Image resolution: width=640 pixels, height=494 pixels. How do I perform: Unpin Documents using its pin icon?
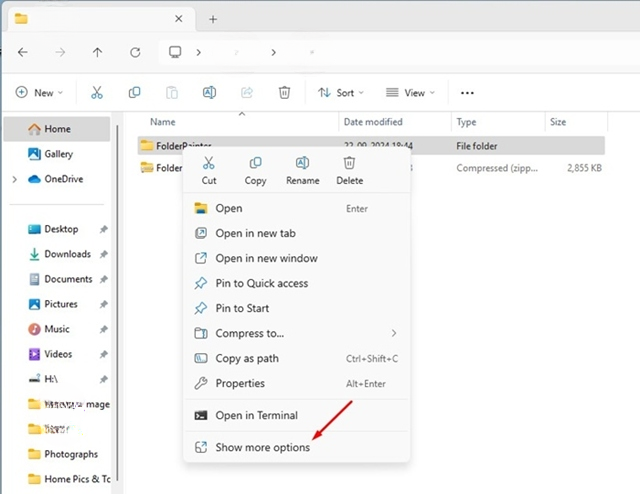(x=104, y=279)
